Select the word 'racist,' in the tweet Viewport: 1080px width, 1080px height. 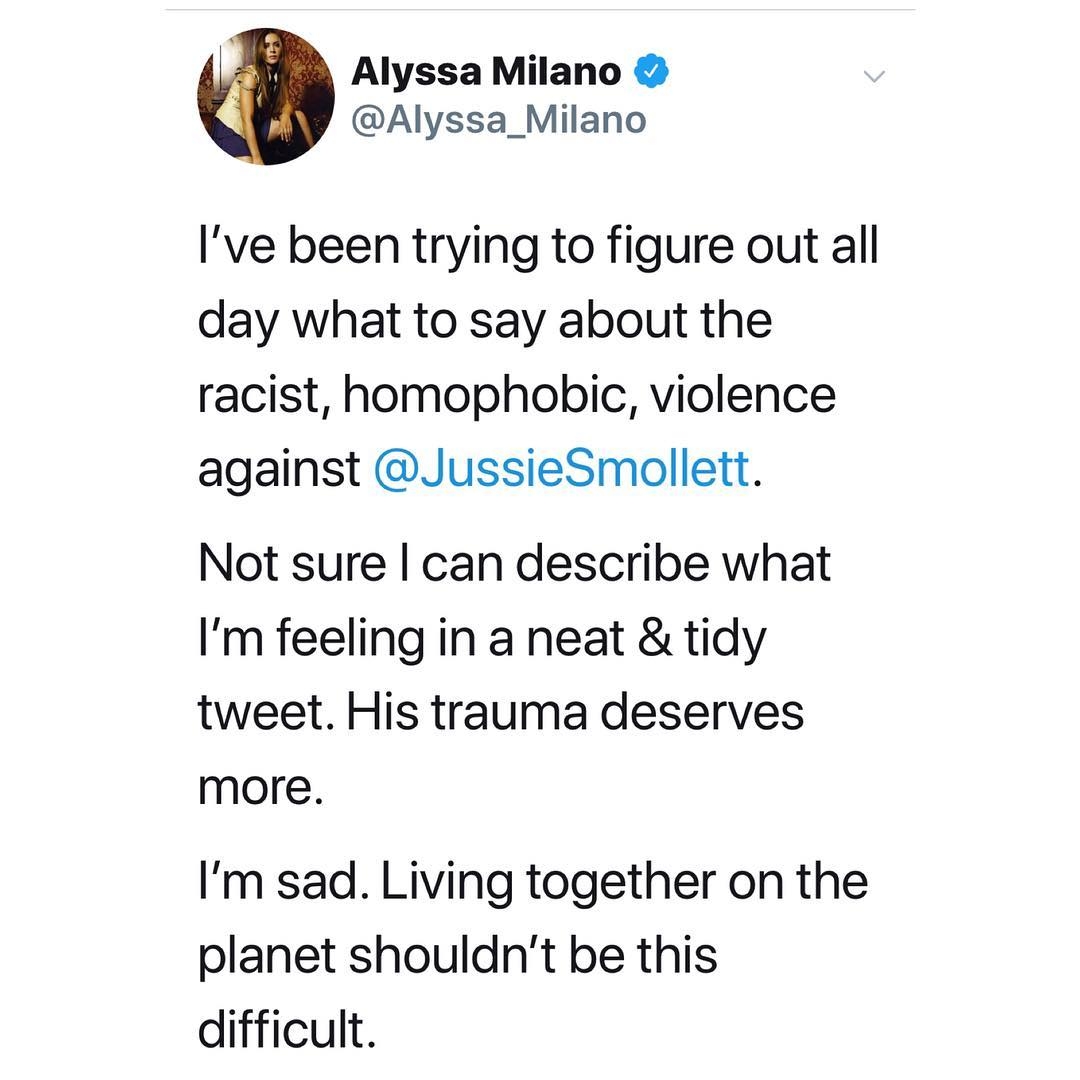click(264, 395)
